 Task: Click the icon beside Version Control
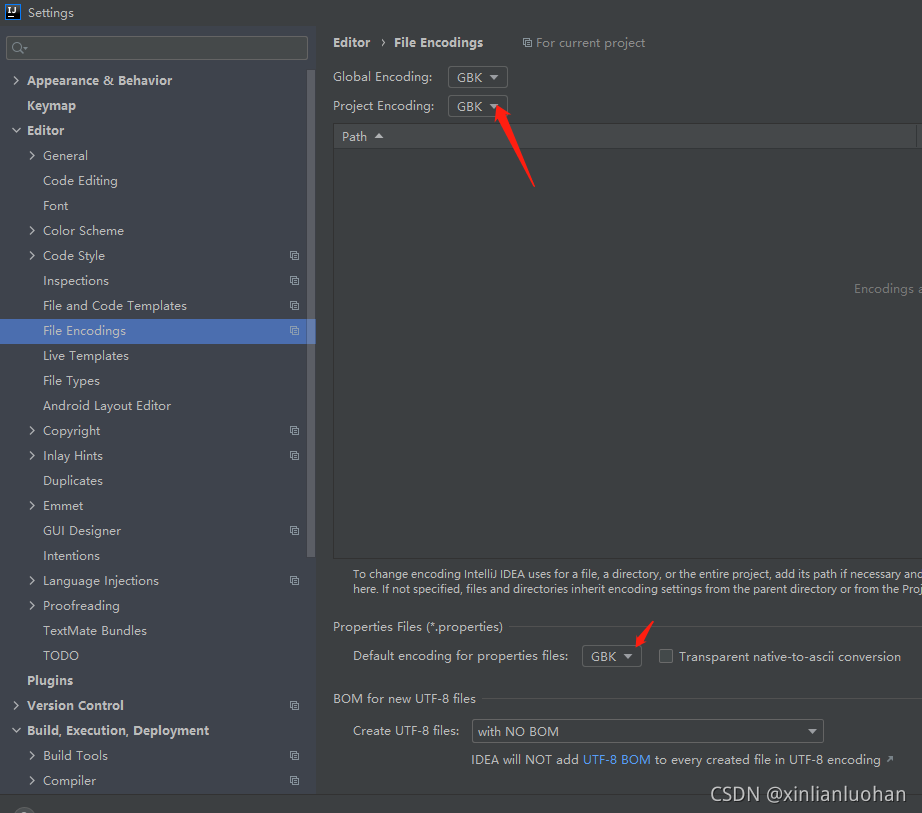pos(294,705)
